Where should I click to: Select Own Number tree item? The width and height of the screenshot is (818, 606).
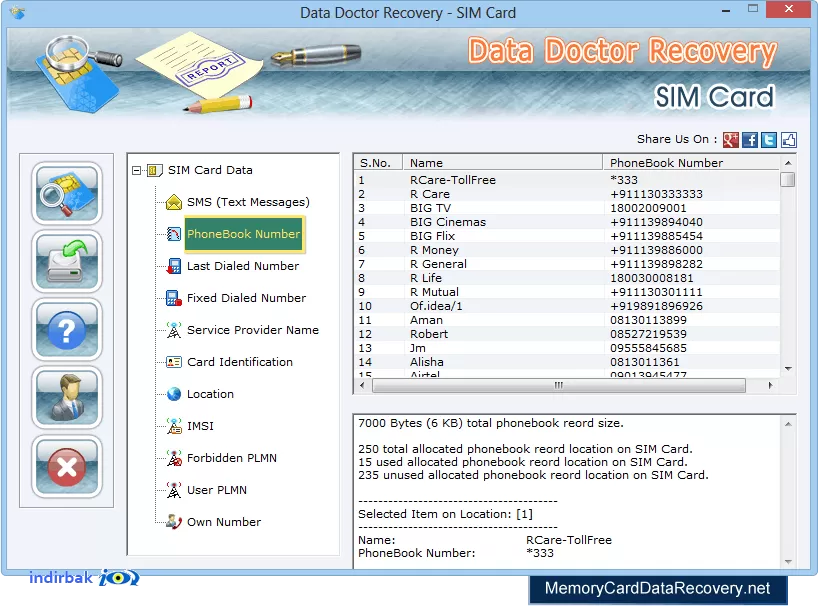(x=224, y=522)
